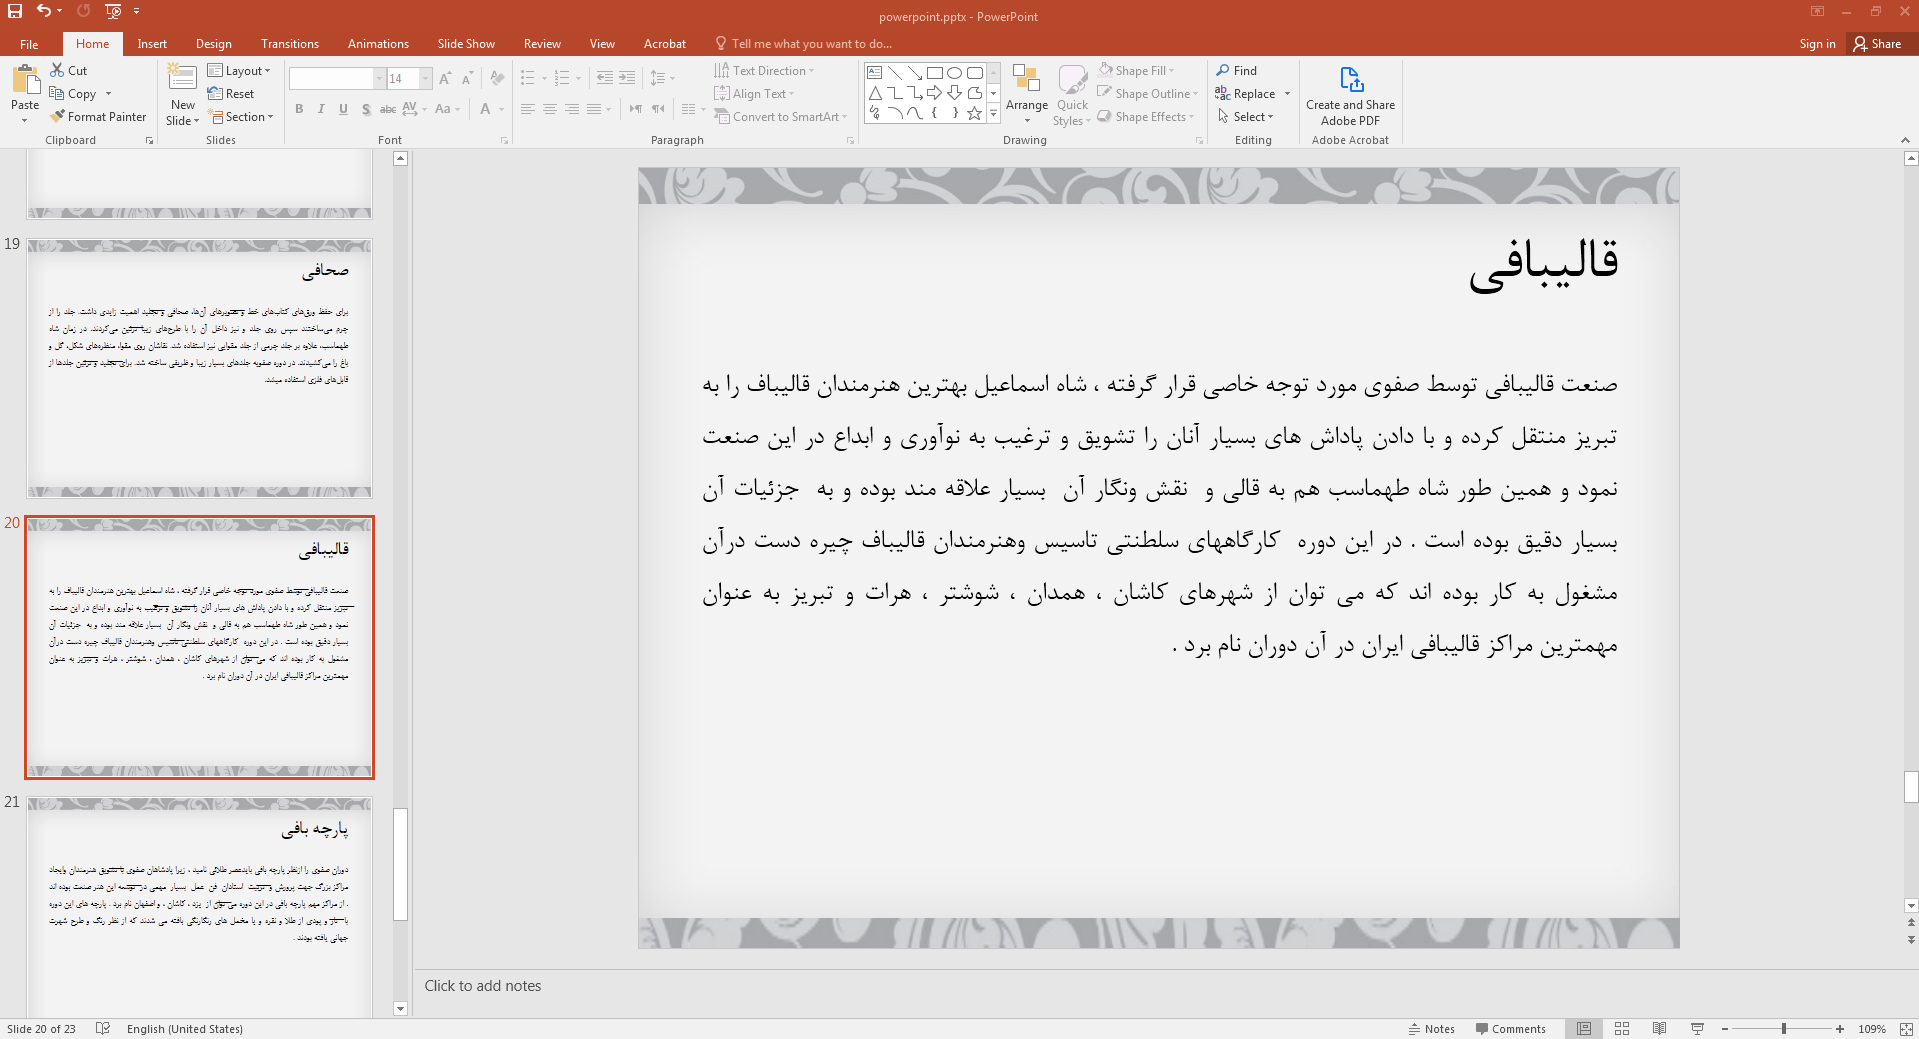Toggle Italic formatting
The height and width of the screenshot is (1039, 1919).
click(321, 109)
